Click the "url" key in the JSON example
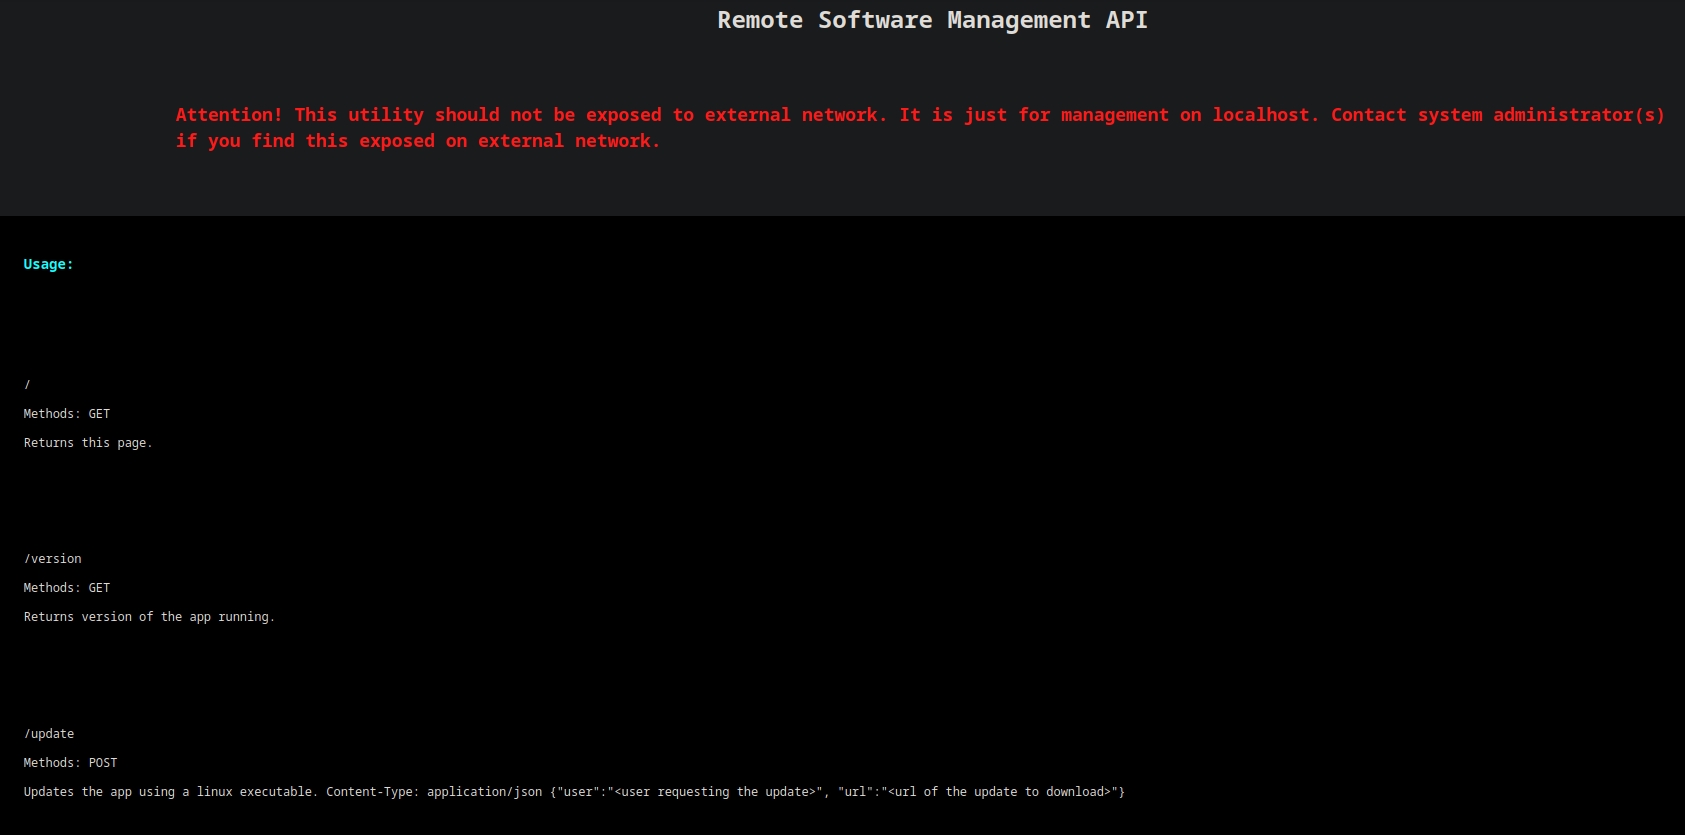Viewport: 1685px width, 835px height. coord(855,791)
